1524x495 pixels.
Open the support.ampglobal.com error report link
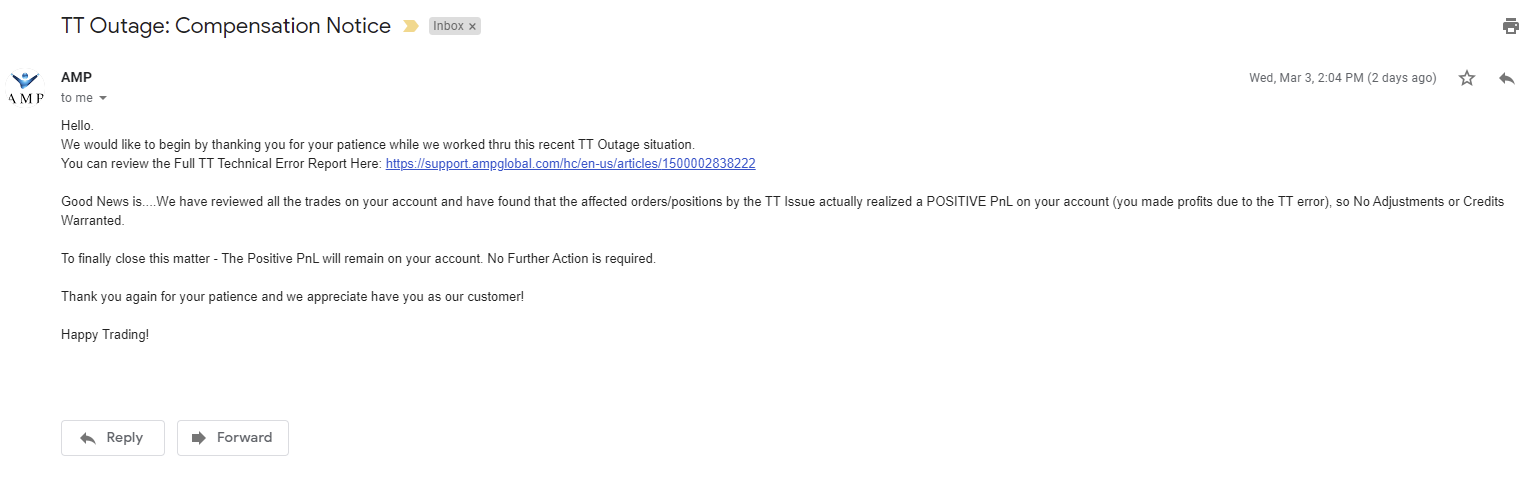coord(570,164)
